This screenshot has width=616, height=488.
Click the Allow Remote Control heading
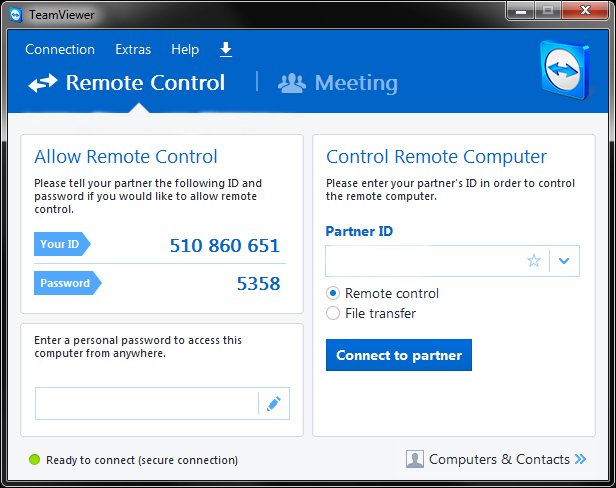tap(126, 157)
